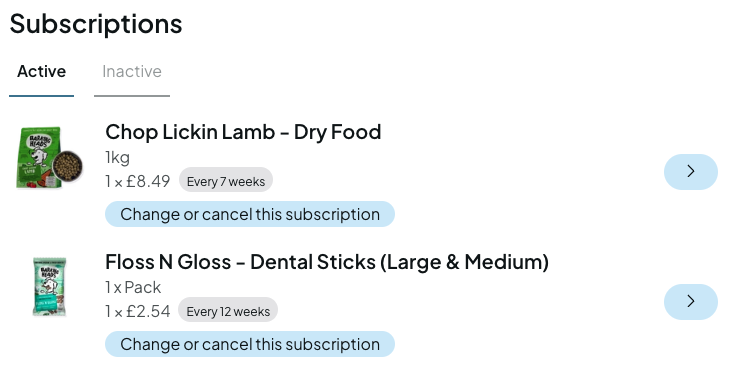The height and width of the screenshot is (370, 735).
Task: Click the teal Barking Heads dental pack
Action: pos(49,286)
